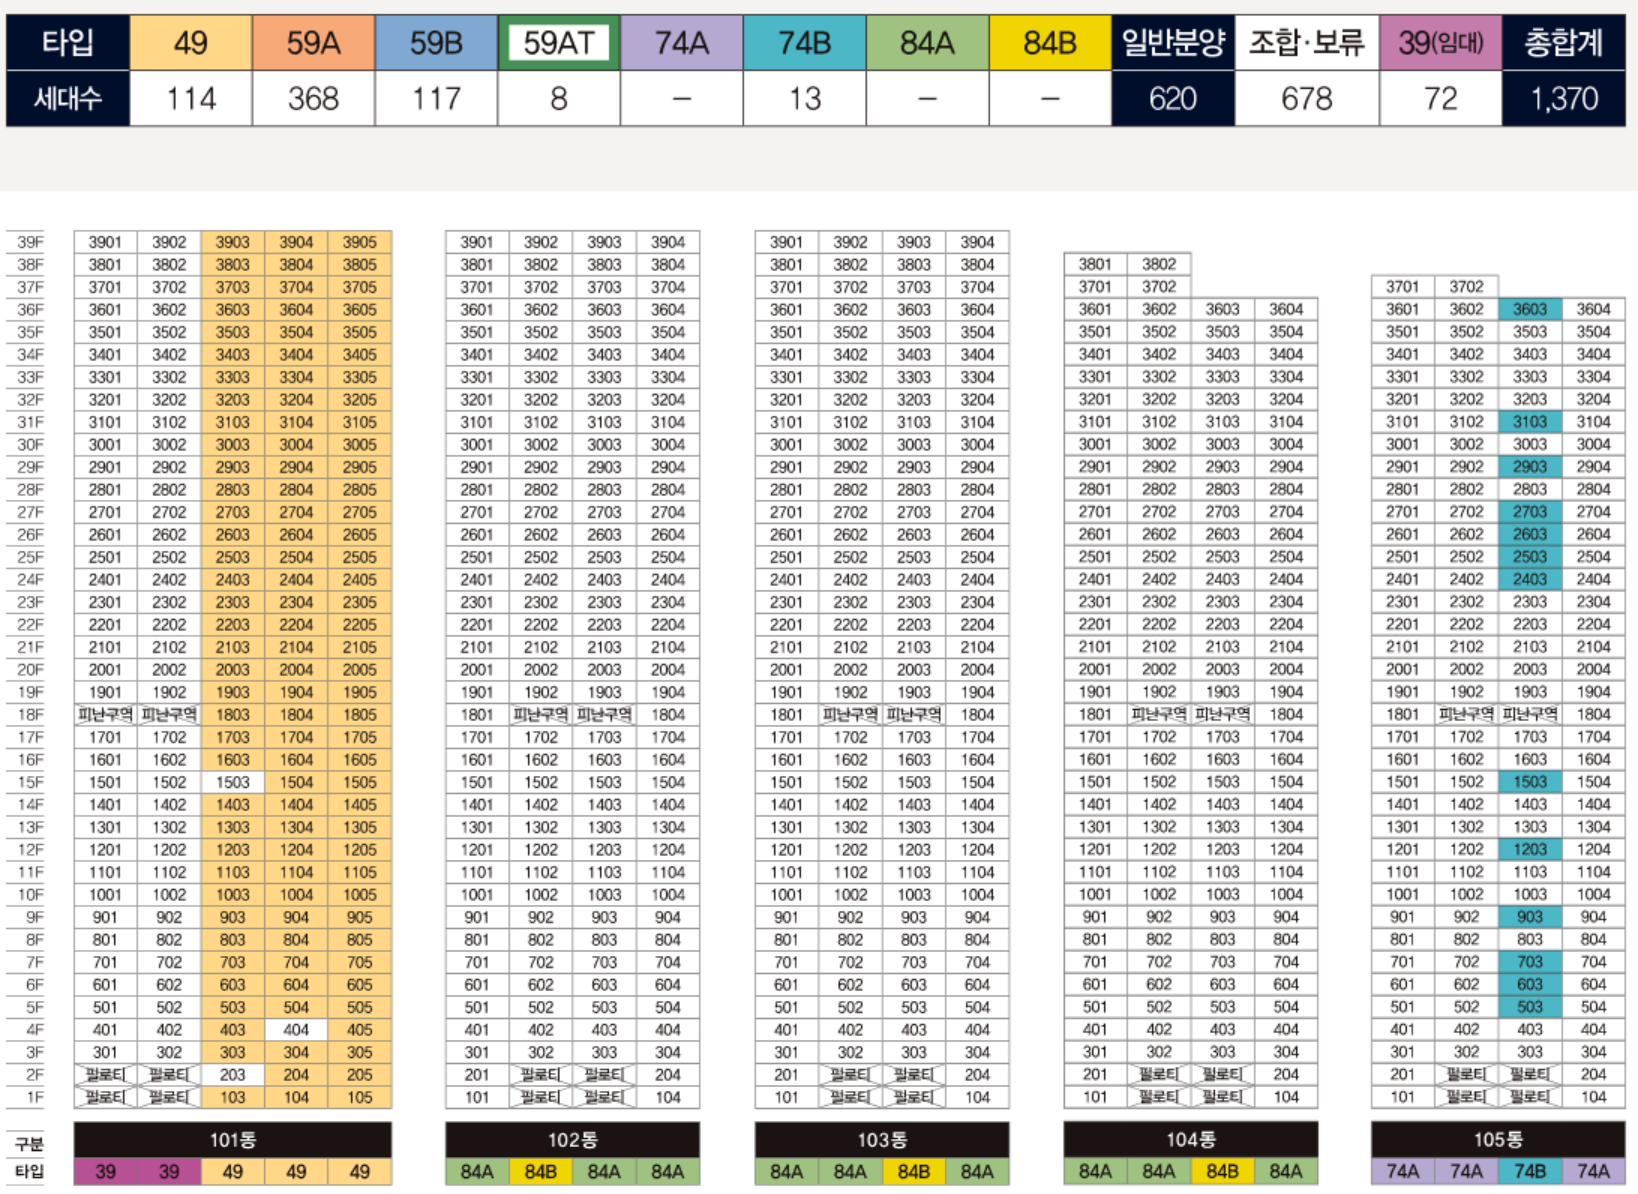Click the 39(임대) header cell
1638x1194 pixels.
1440,43
